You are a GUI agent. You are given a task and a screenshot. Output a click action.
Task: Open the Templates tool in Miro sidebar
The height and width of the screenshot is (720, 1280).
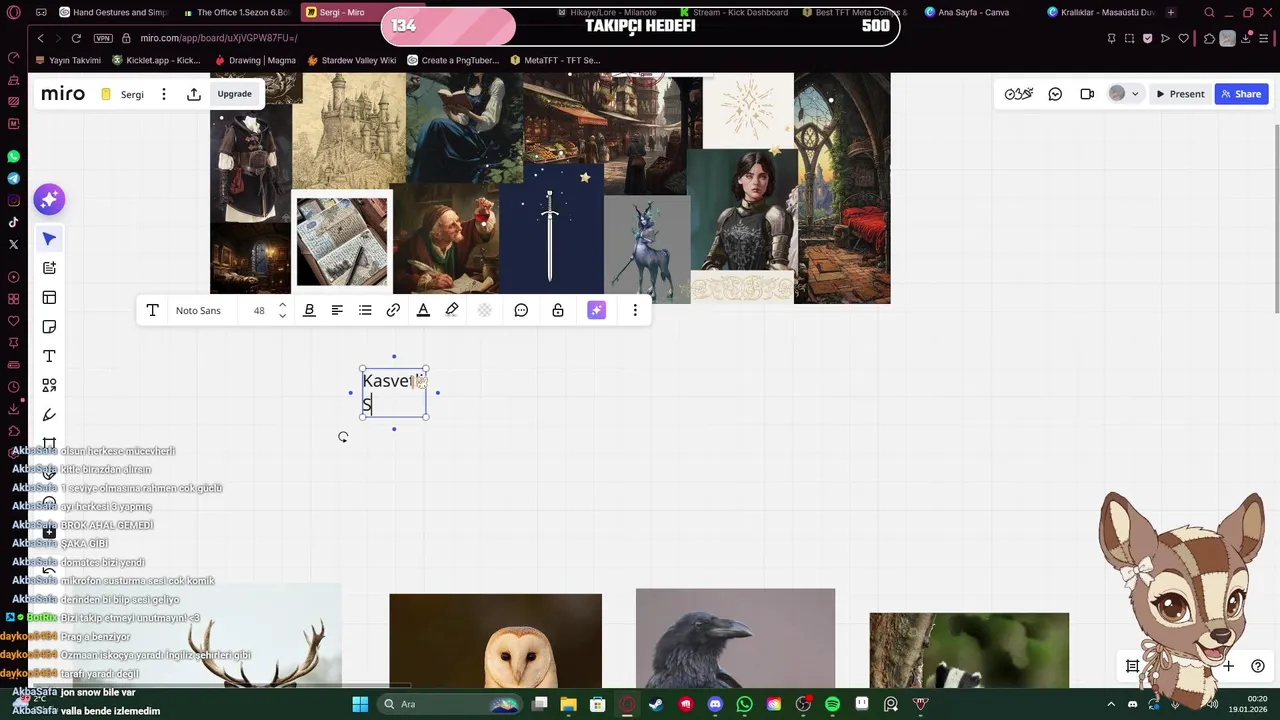[x=49, y=268]
